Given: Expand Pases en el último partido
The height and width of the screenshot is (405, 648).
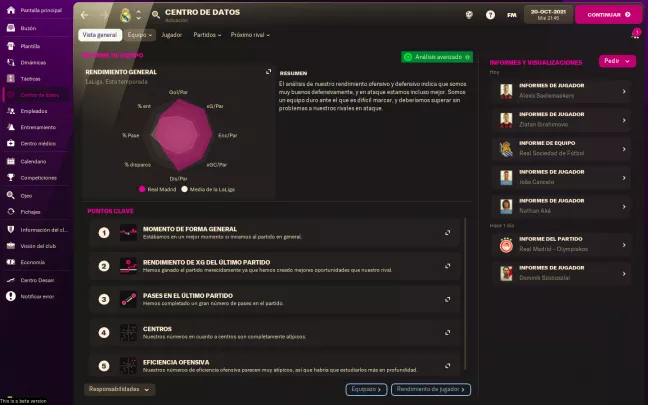Looking at the screenshot, I should tap(447, 299).
